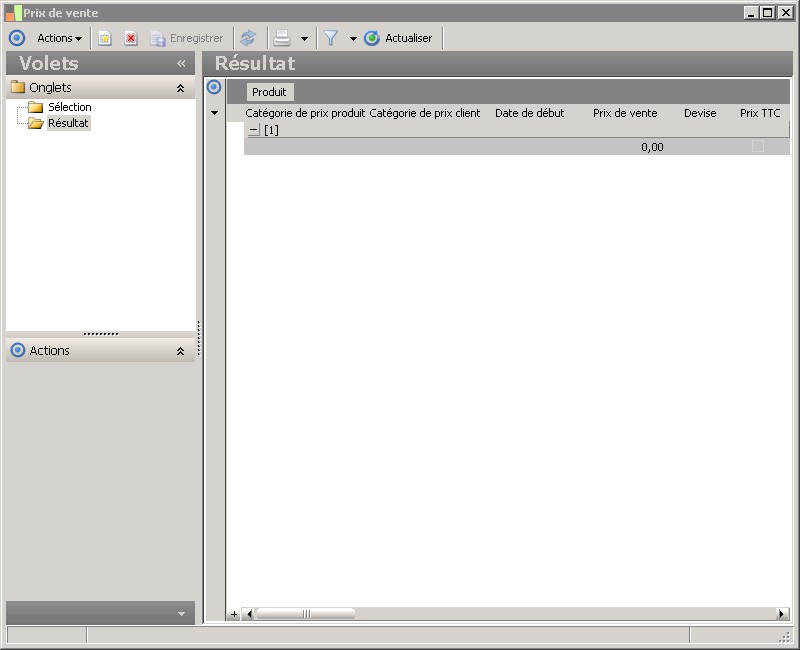Close the Prix de vente window
Image resolution: width=800 pixels, height=650 pixels.
coord(785,13)
